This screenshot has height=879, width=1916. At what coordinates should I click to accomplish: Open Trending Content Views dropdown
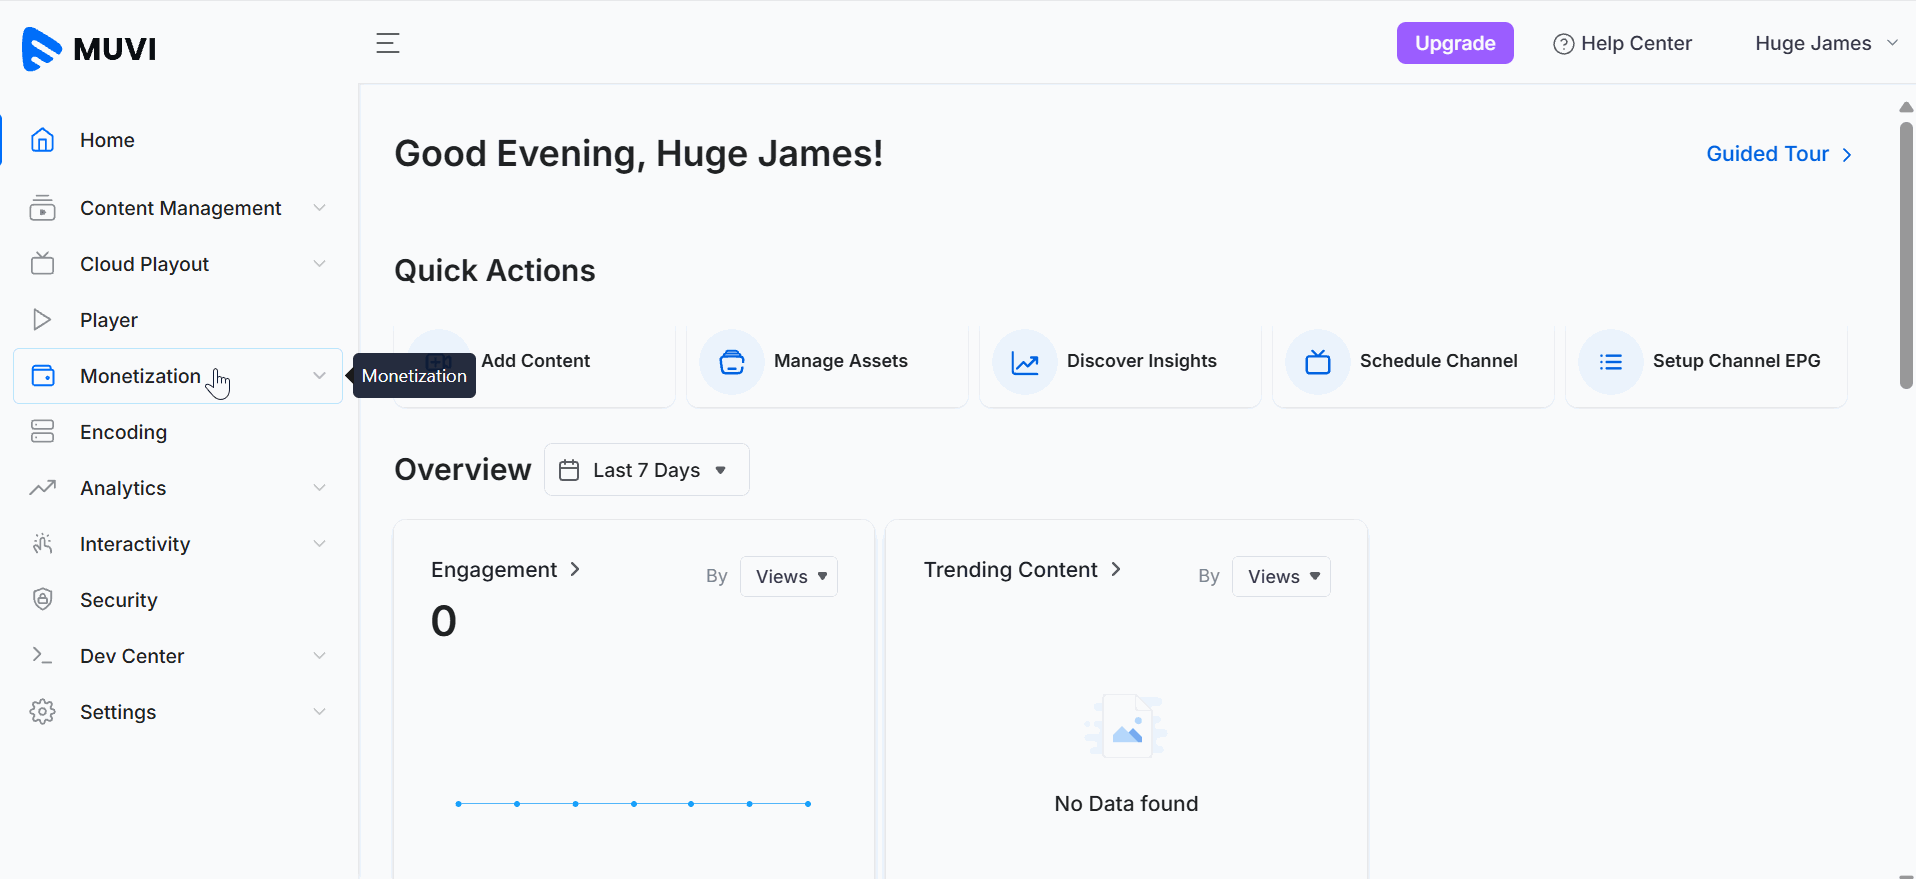[1281, 577]
